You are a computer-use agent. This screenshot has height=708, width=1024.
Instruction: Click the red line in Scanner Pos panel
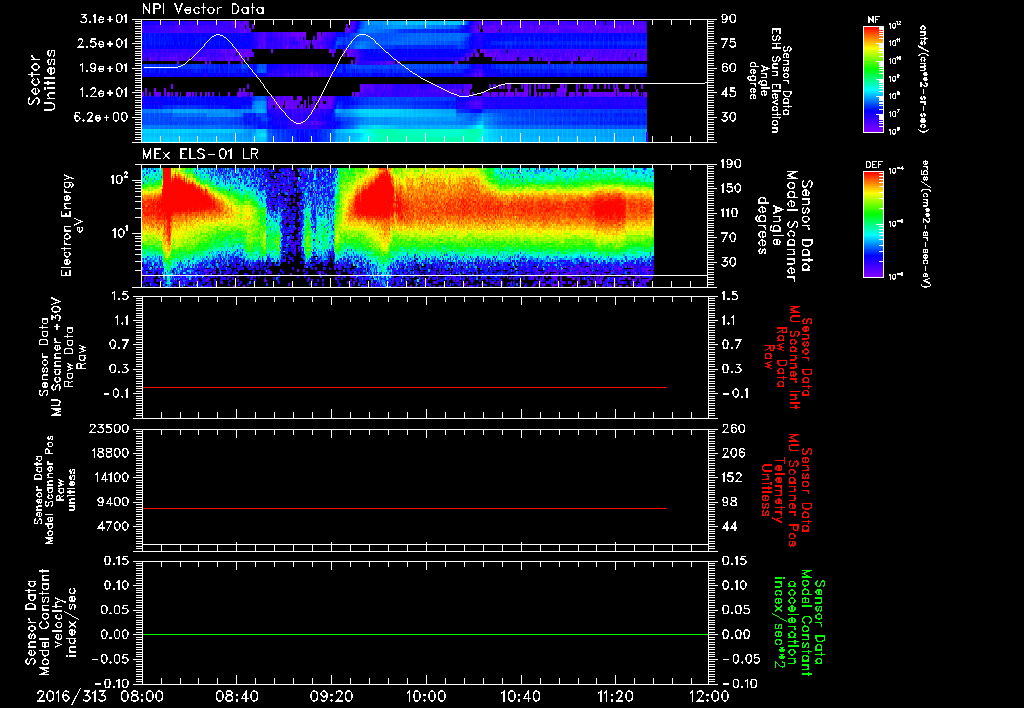tap(404, 508)
